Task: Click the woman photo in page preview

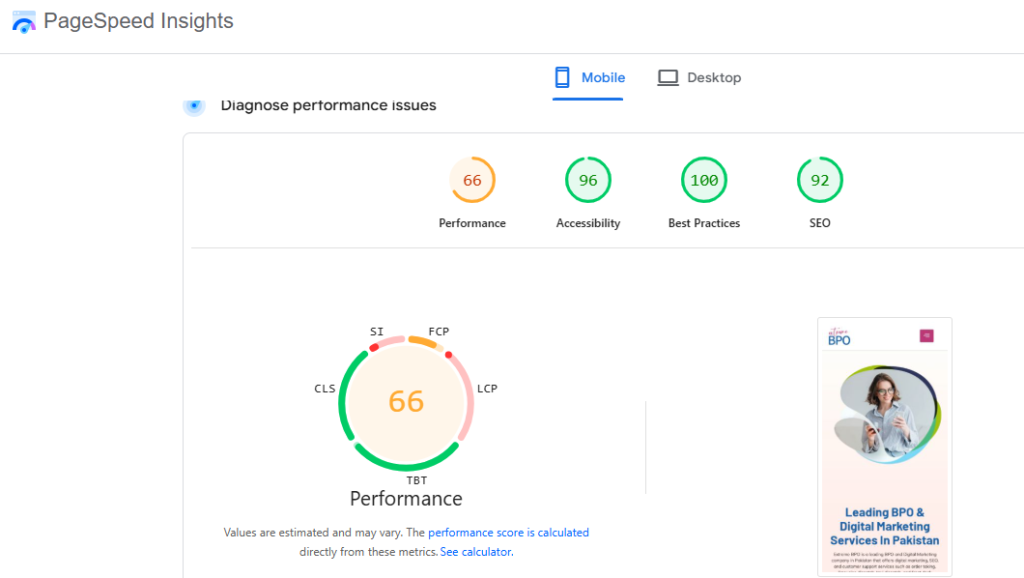Action: click(x=884, y=415)
